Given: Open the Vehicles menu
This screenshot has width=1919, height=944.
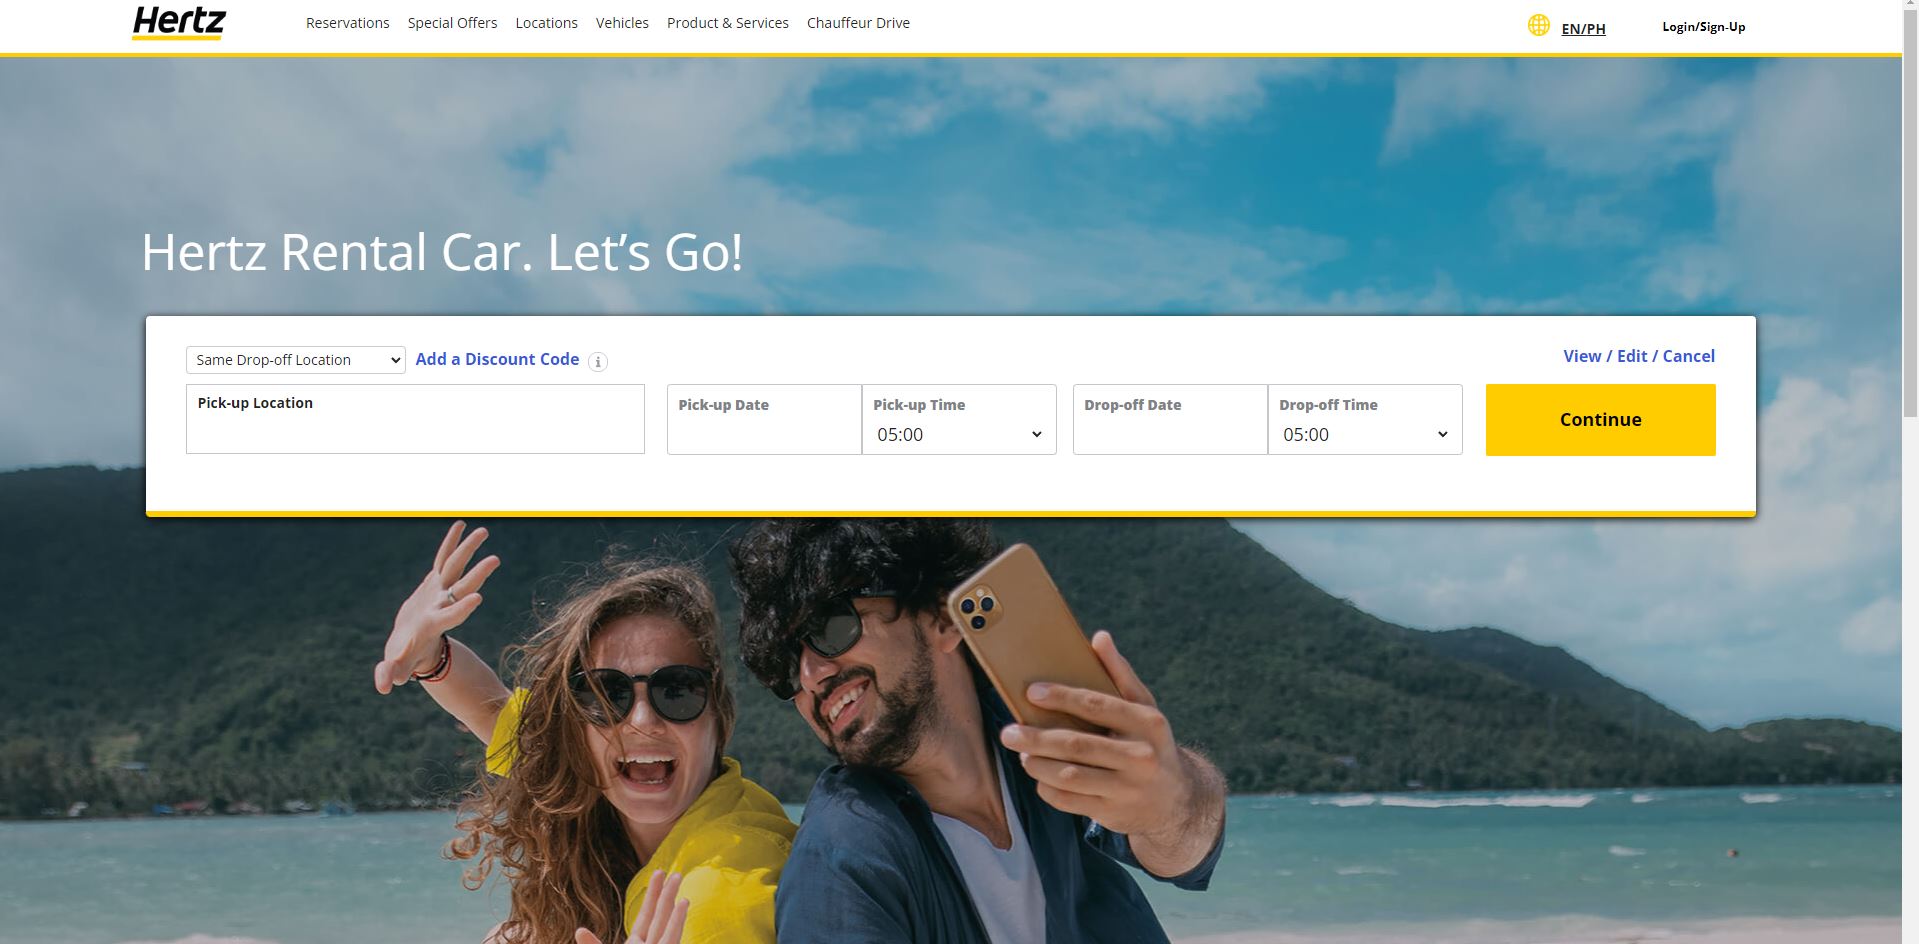Looking at the screenshot, I should pos(622,23).
